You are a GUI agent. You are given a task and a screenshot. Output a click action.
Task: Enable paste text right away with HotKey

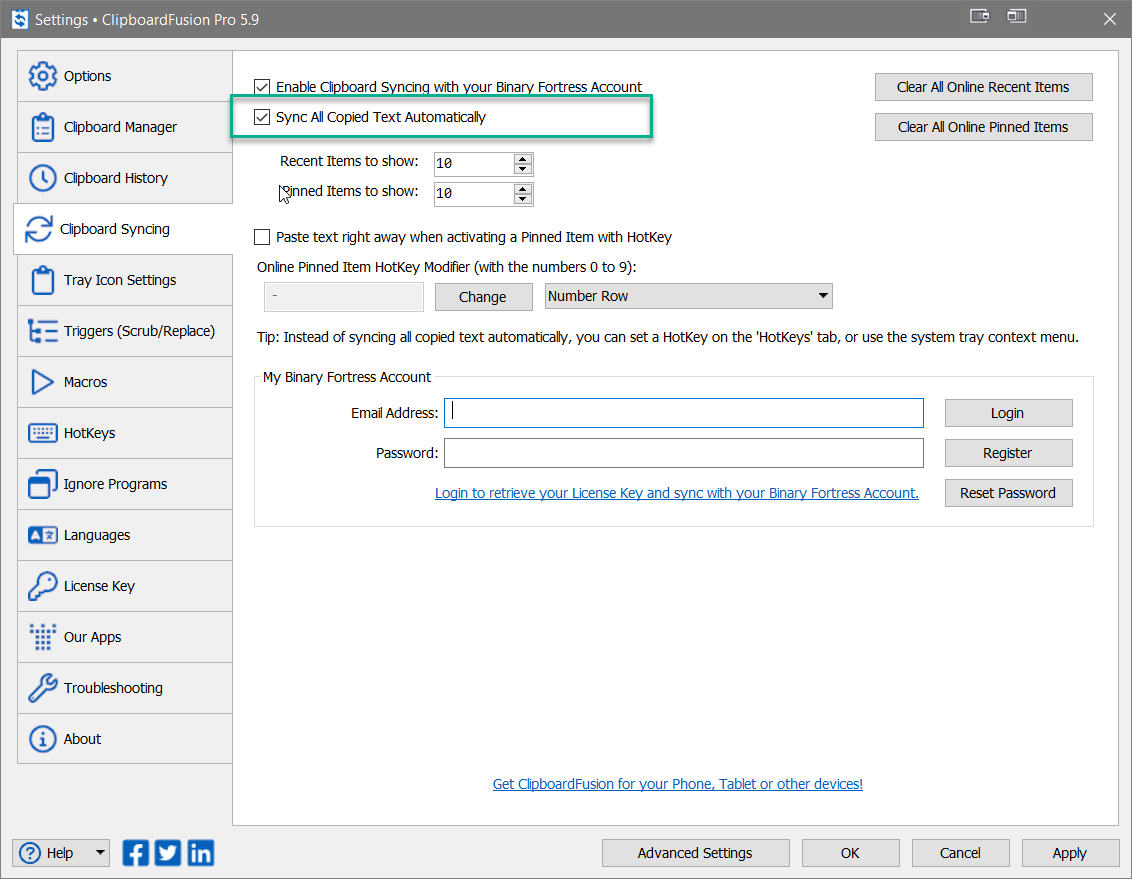tap(262, 237)
